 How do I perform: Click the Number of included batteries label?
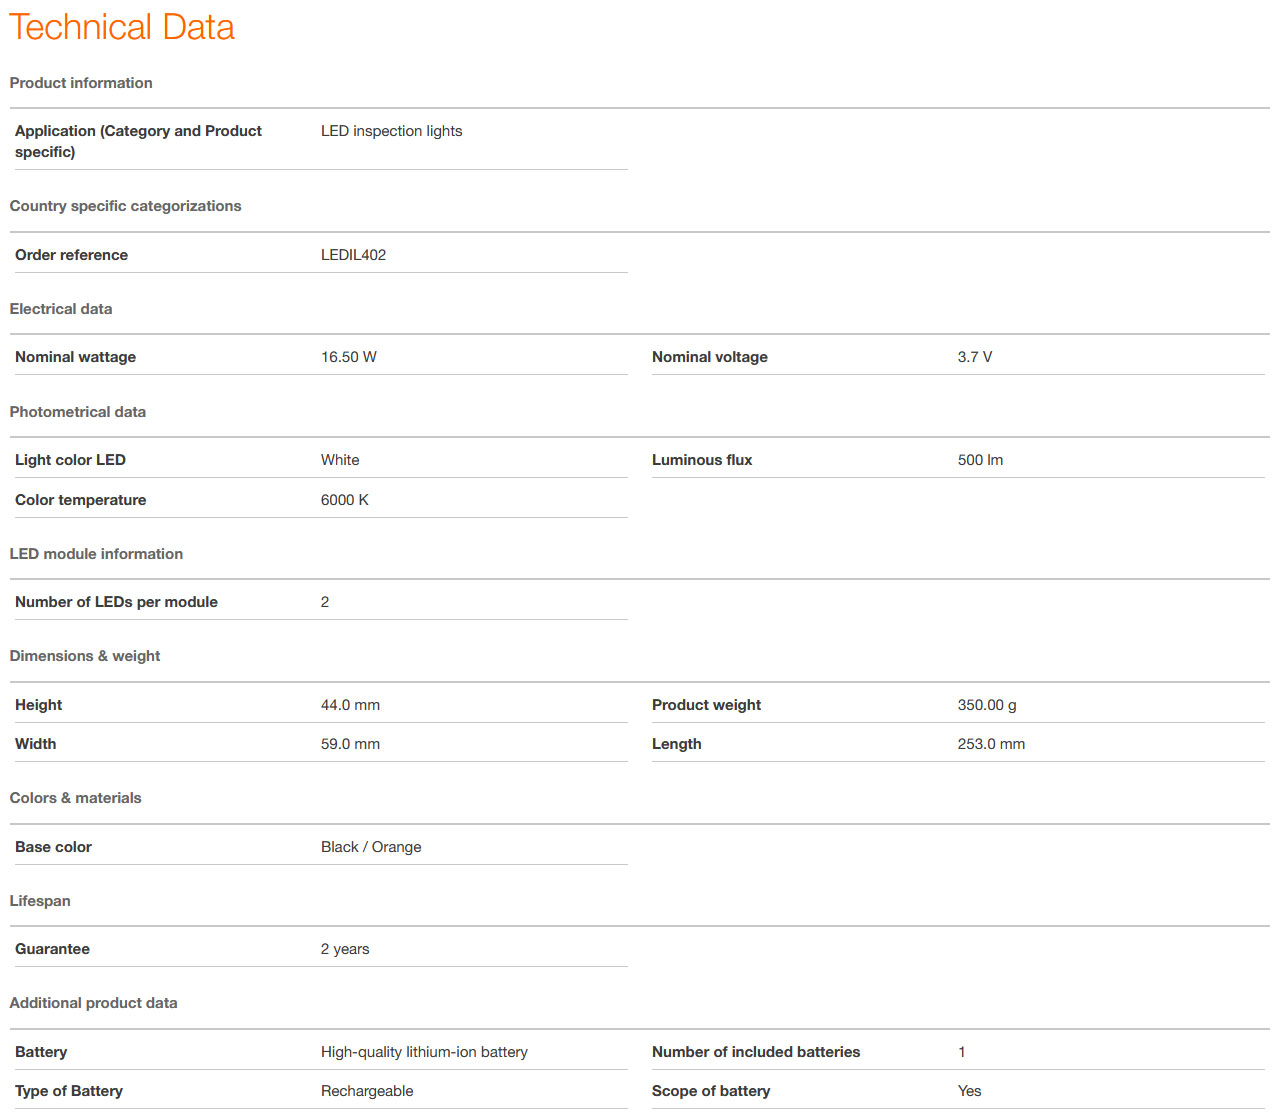tap(755, 1052)
